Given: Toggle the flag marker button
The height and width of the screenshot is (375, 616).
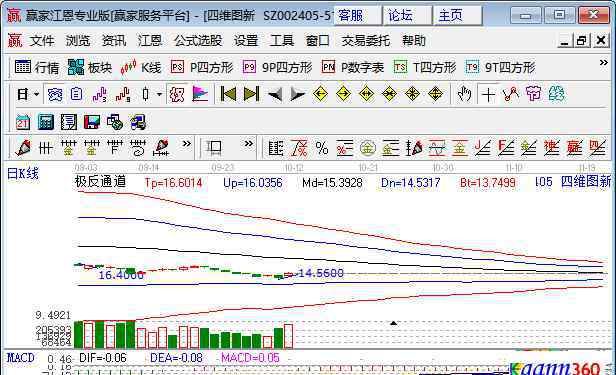Looking at the screenshot, I should [x=200, y=94].
